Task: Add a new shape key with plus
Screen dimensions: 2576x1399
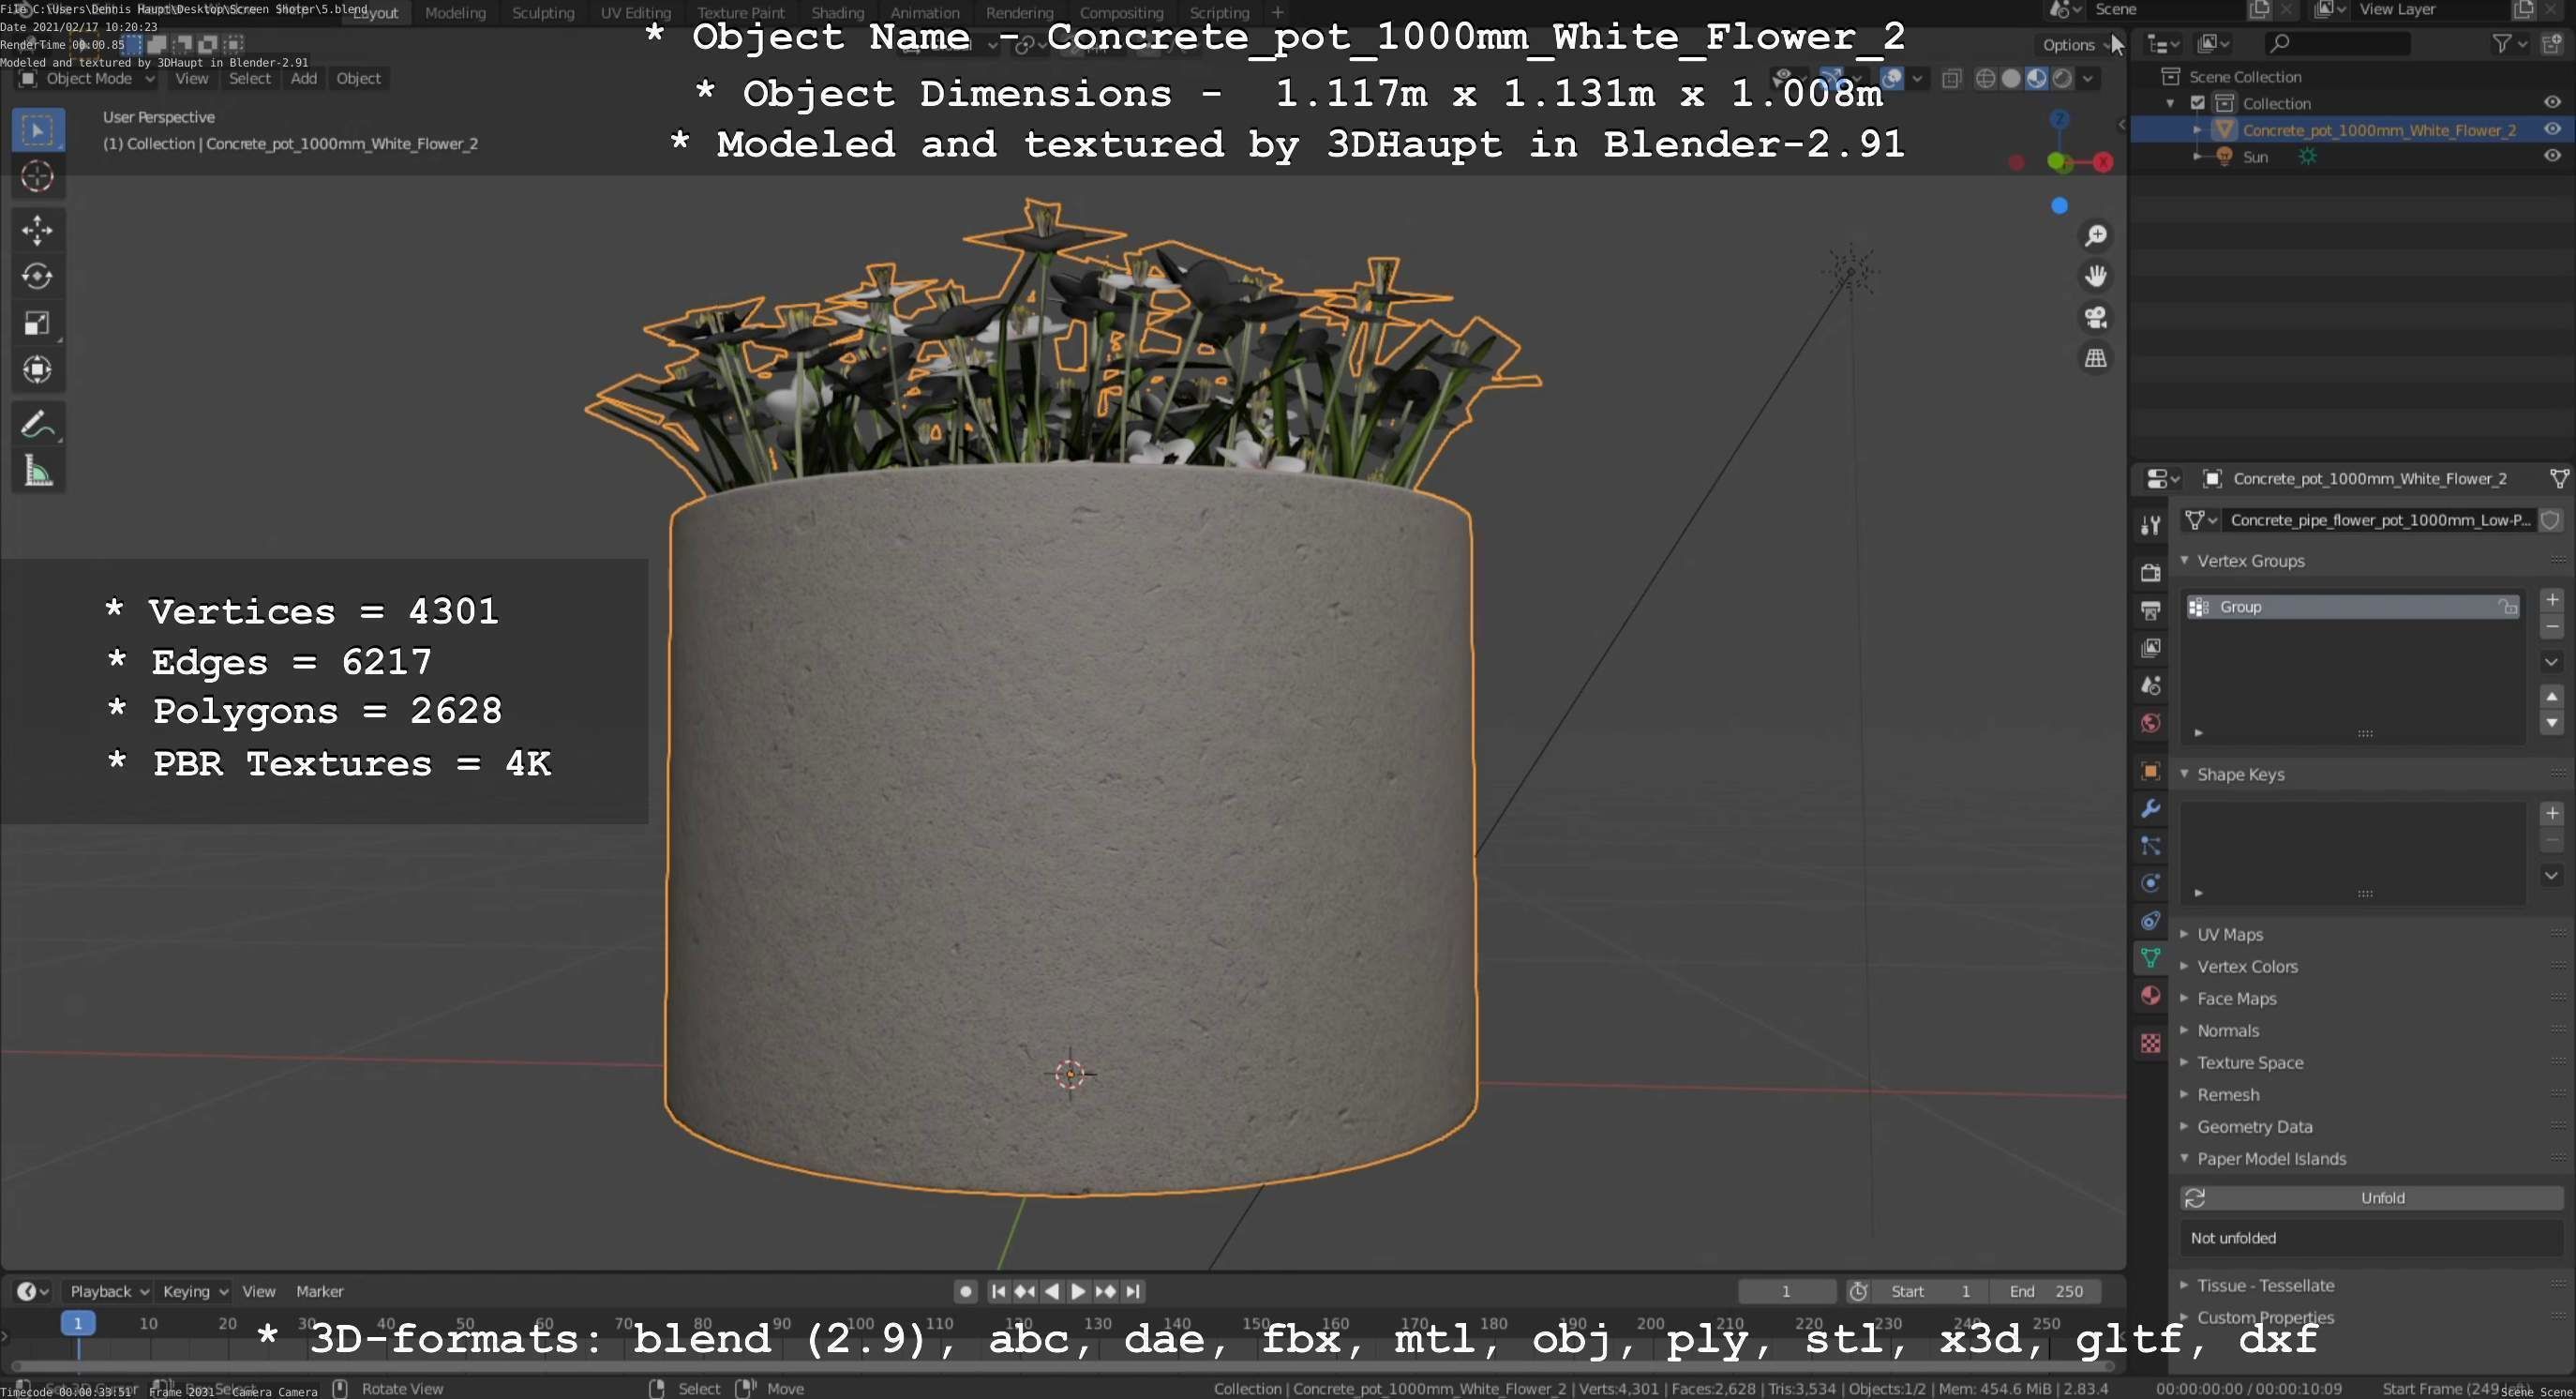Action: (2551, 813)
